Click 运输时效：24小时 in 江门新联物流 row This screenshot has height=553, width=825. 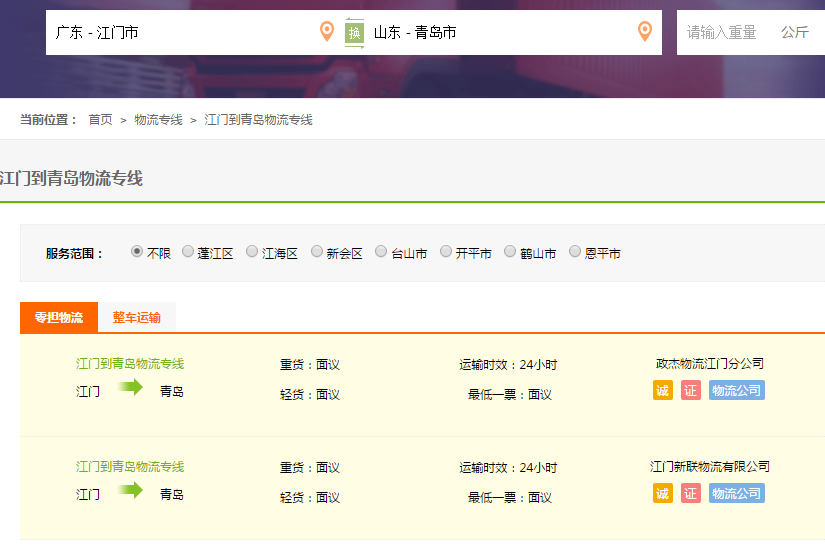point(508,468)
